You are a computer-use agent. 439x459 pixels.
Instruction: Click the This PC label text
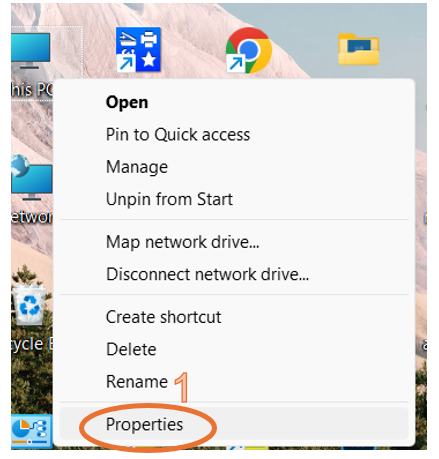tap(32, 89)
